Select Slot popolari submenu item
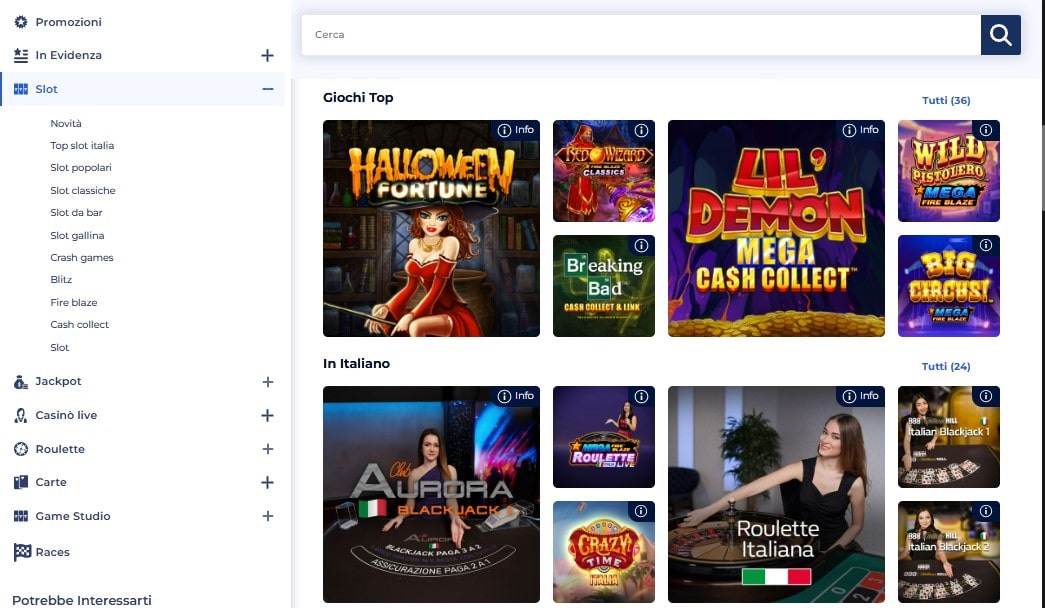This screenshot has width=1045, height=608. click(x=81, y=167)
